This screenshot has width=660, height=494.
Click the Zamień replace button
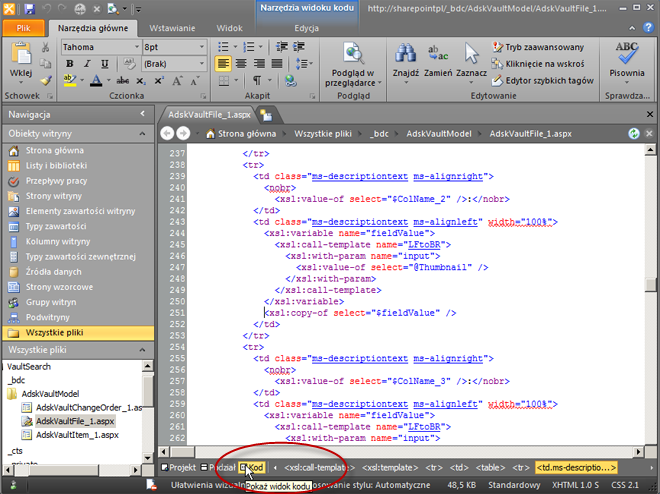(x=438, y=62)
